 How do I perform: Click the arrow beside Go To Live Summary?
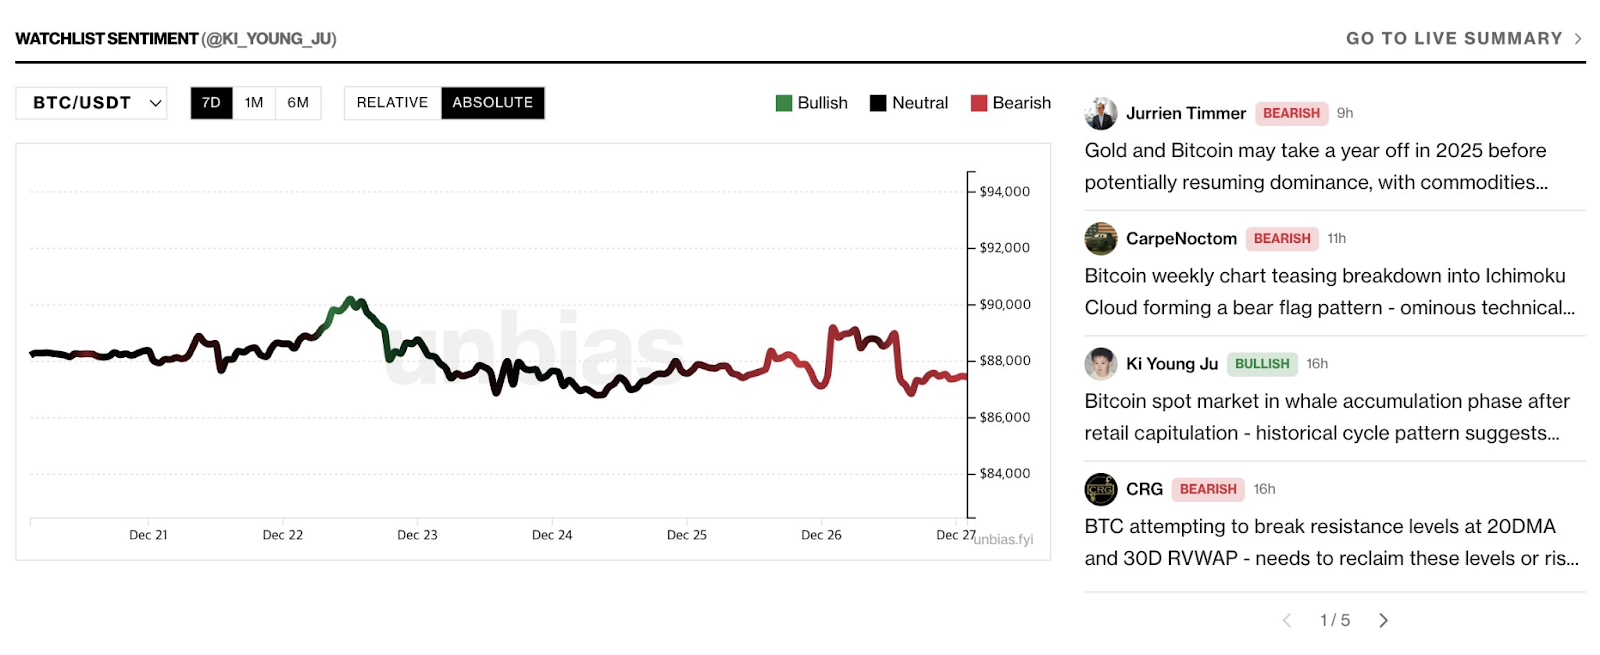(1578, 39)
